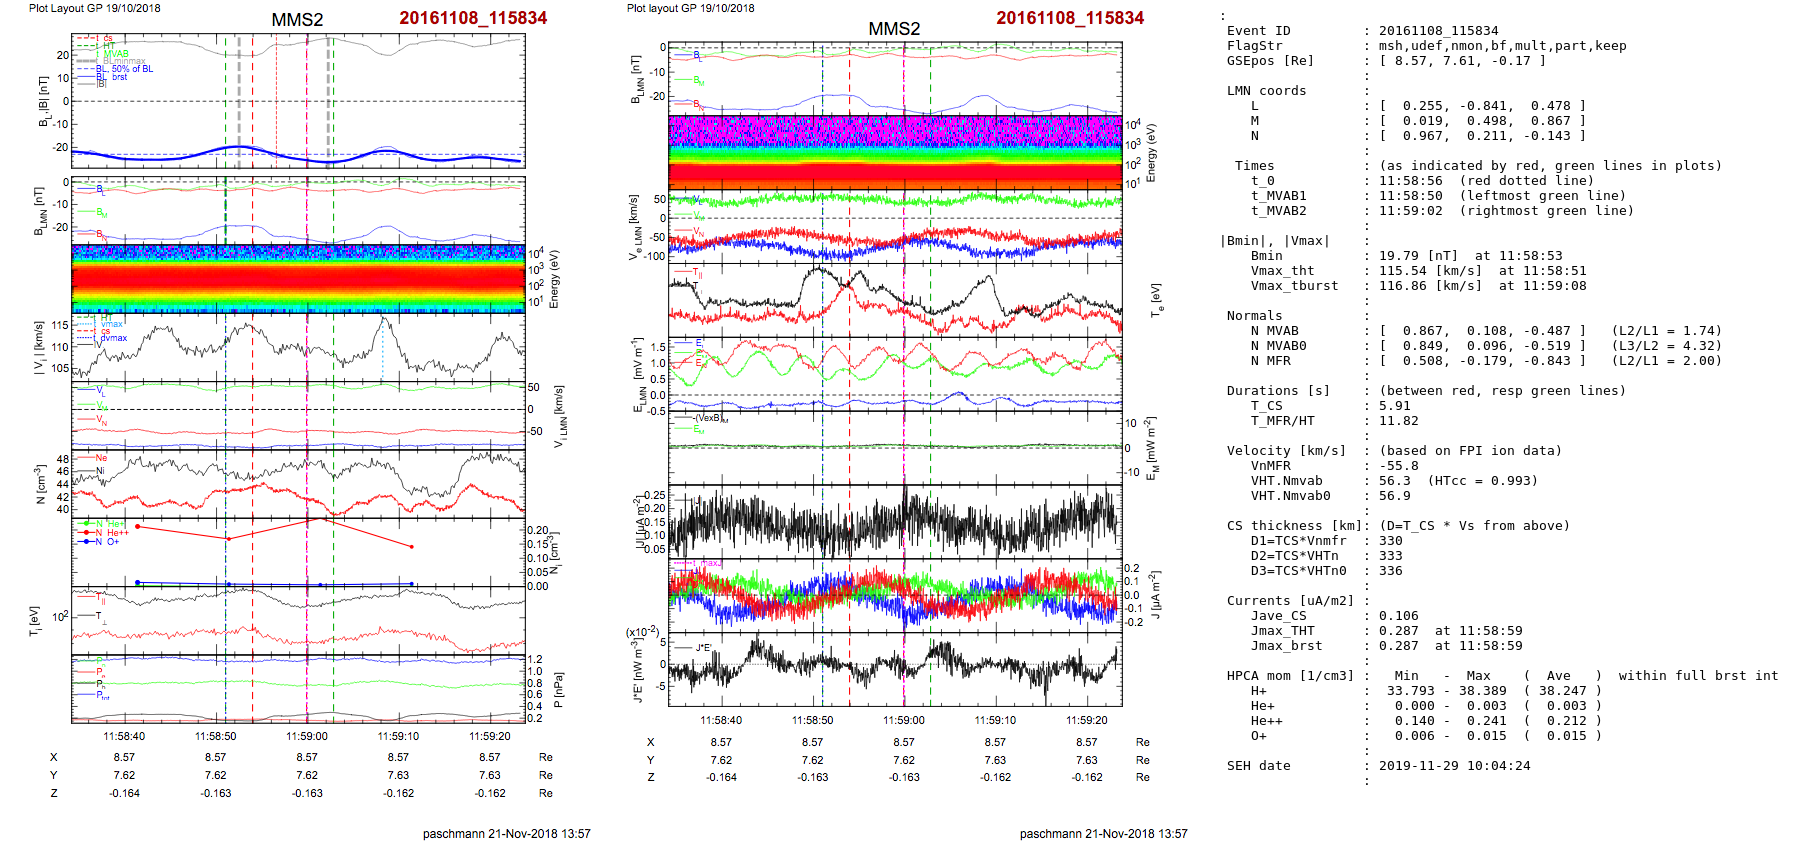
Task: Click the paschmann footer under the left plot
Action: coord(506,833)
